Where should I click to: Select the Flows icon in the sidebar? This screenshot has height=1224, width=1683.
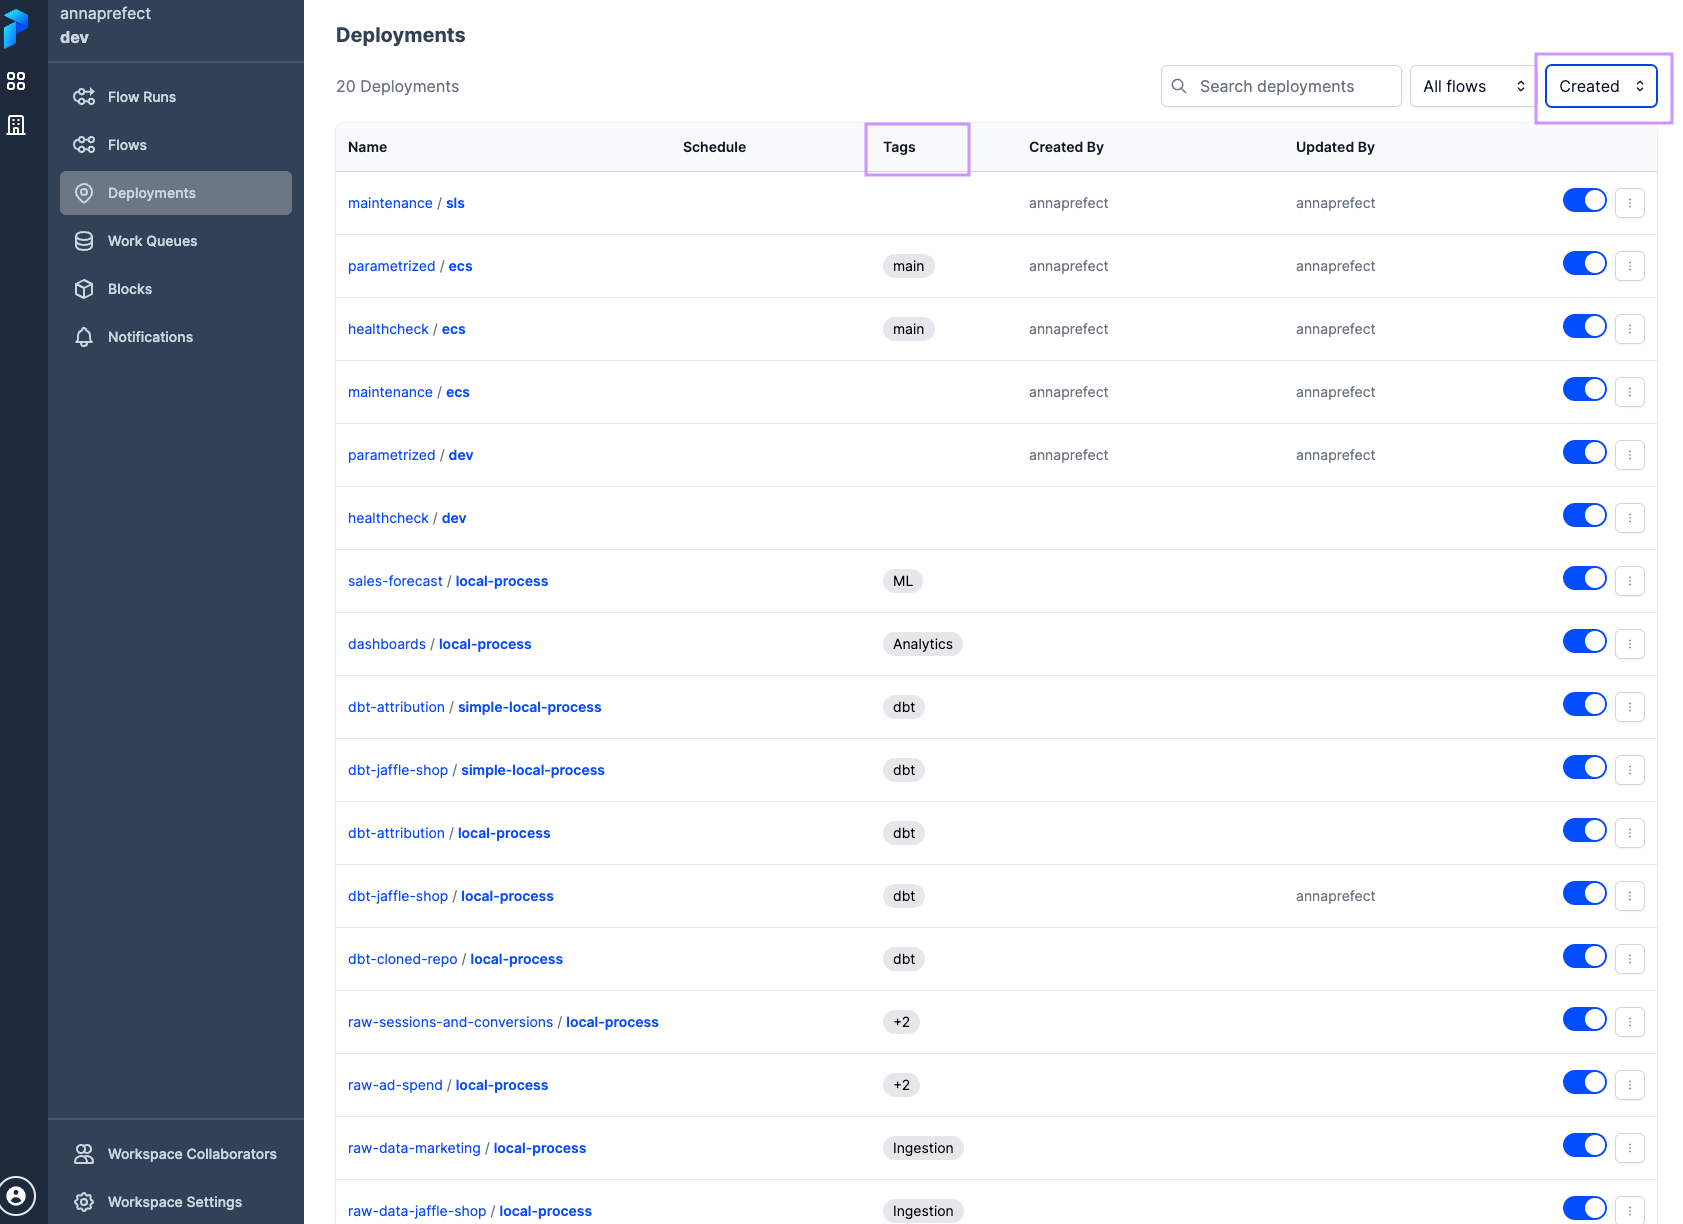click(125, 144)
